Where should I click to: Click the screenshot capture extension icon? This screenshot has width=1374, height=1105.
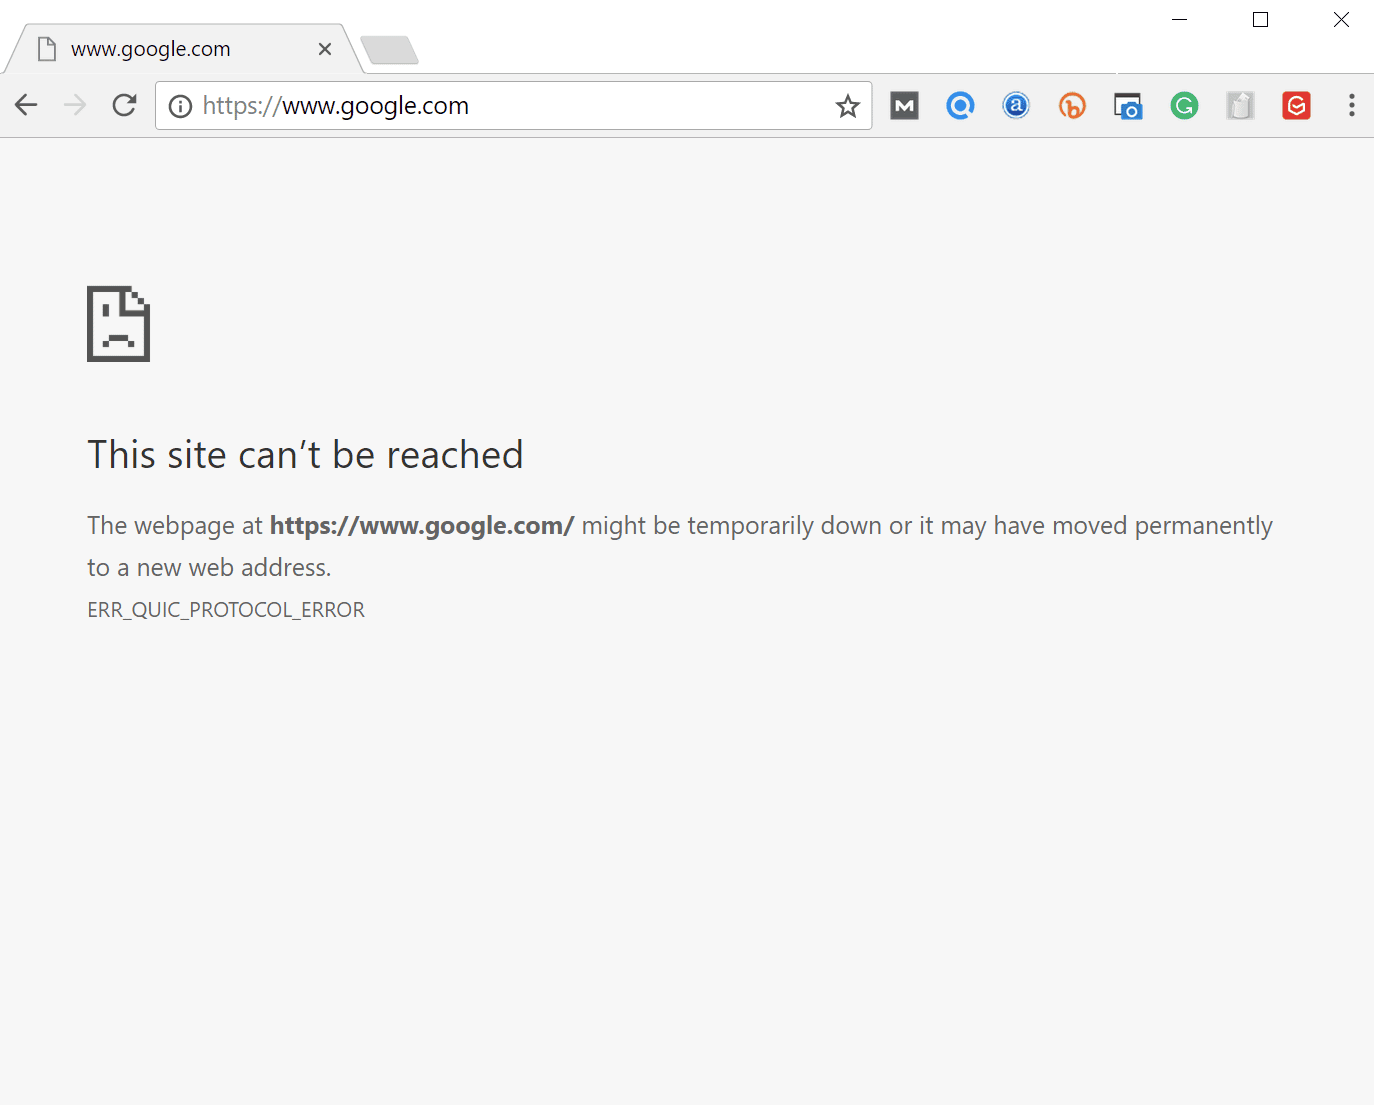[1128, 105]
